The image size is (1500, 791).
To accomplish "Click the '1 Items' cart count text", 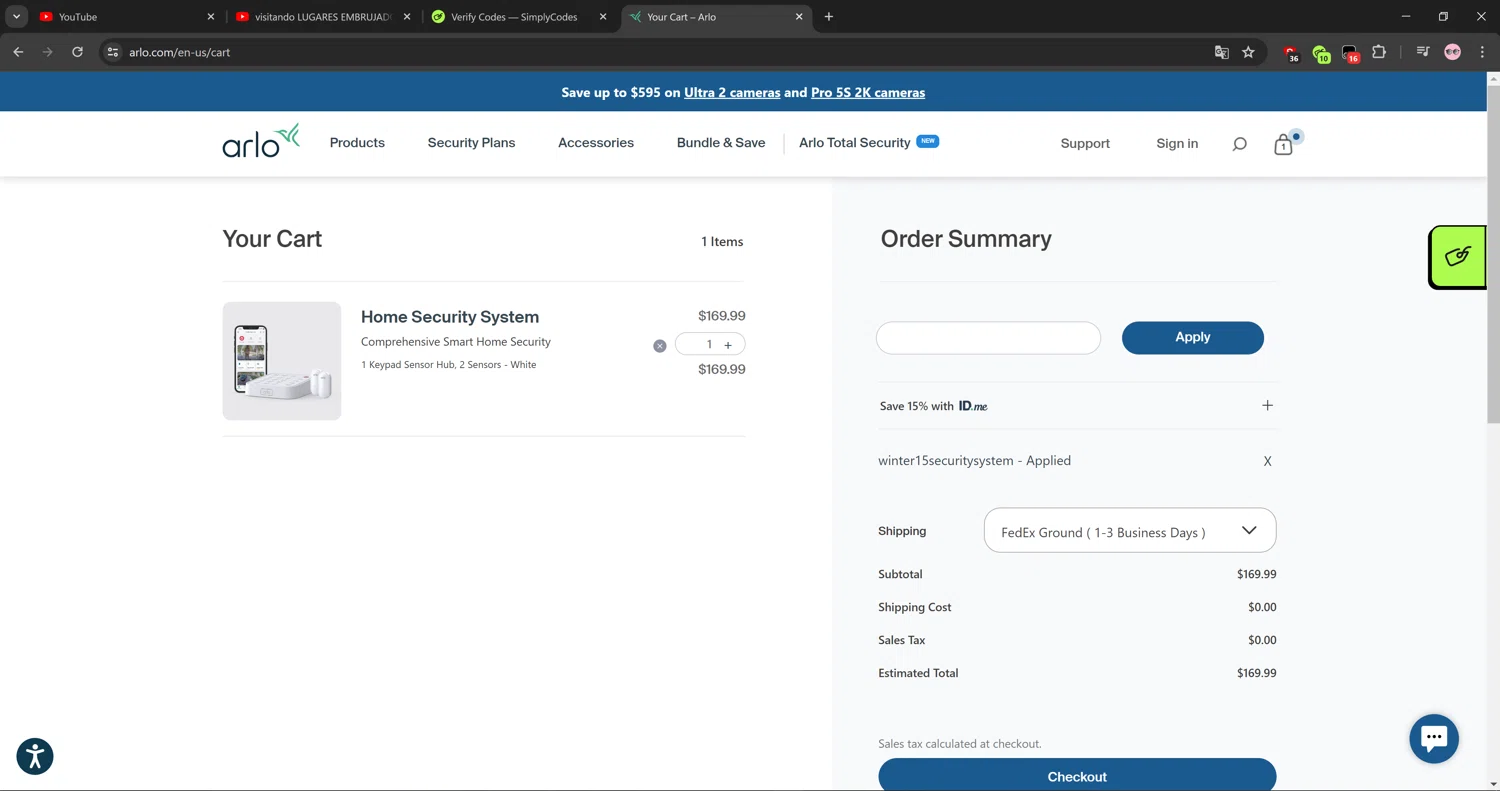I will pyautogui.click(x=722, y=242).
